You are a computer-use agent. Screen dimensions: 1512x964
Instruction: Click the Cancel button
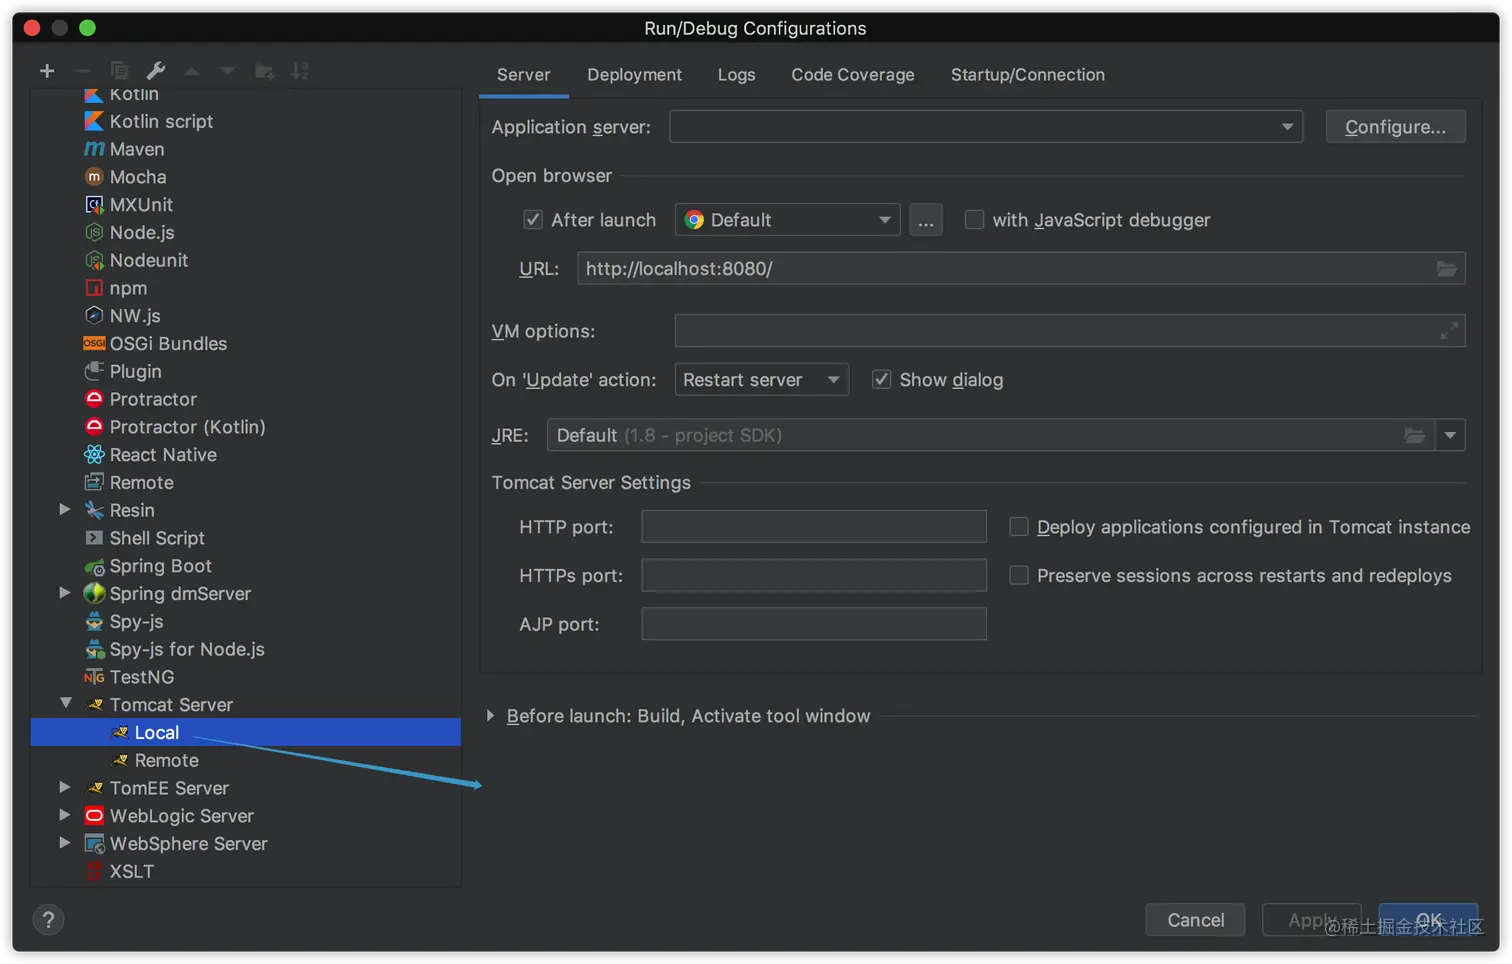tap(1195, 920)
